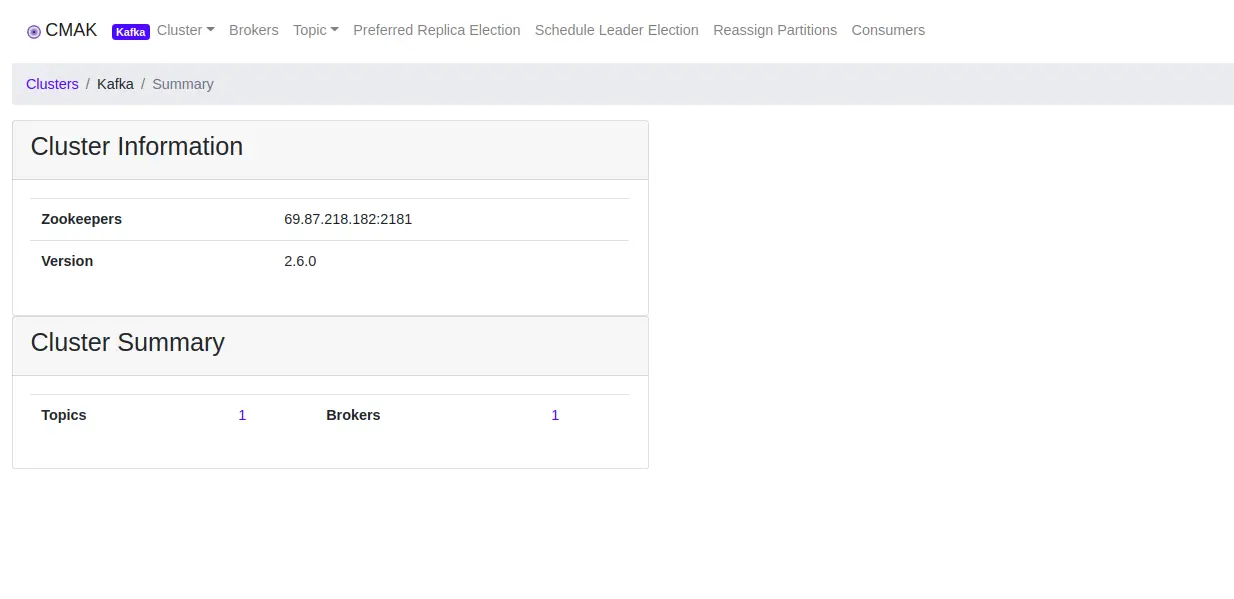
Task: Open the CMAK home link
Action: click(62, 30)
